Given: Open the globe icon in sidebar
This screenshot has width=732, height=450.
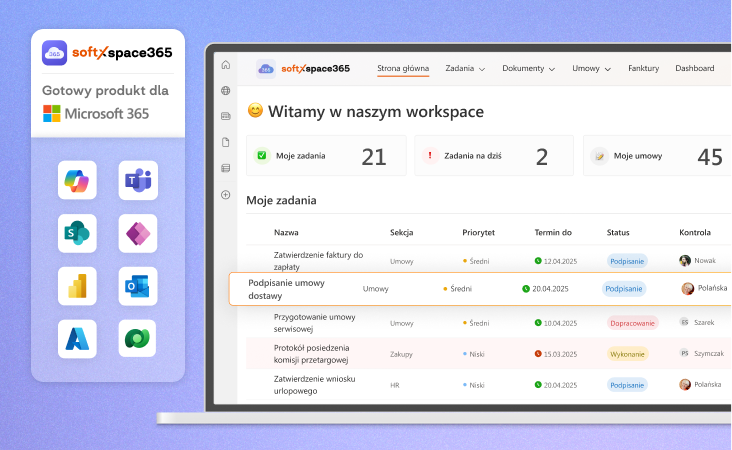Looking at the screenshot, I should tap(225, 91).
